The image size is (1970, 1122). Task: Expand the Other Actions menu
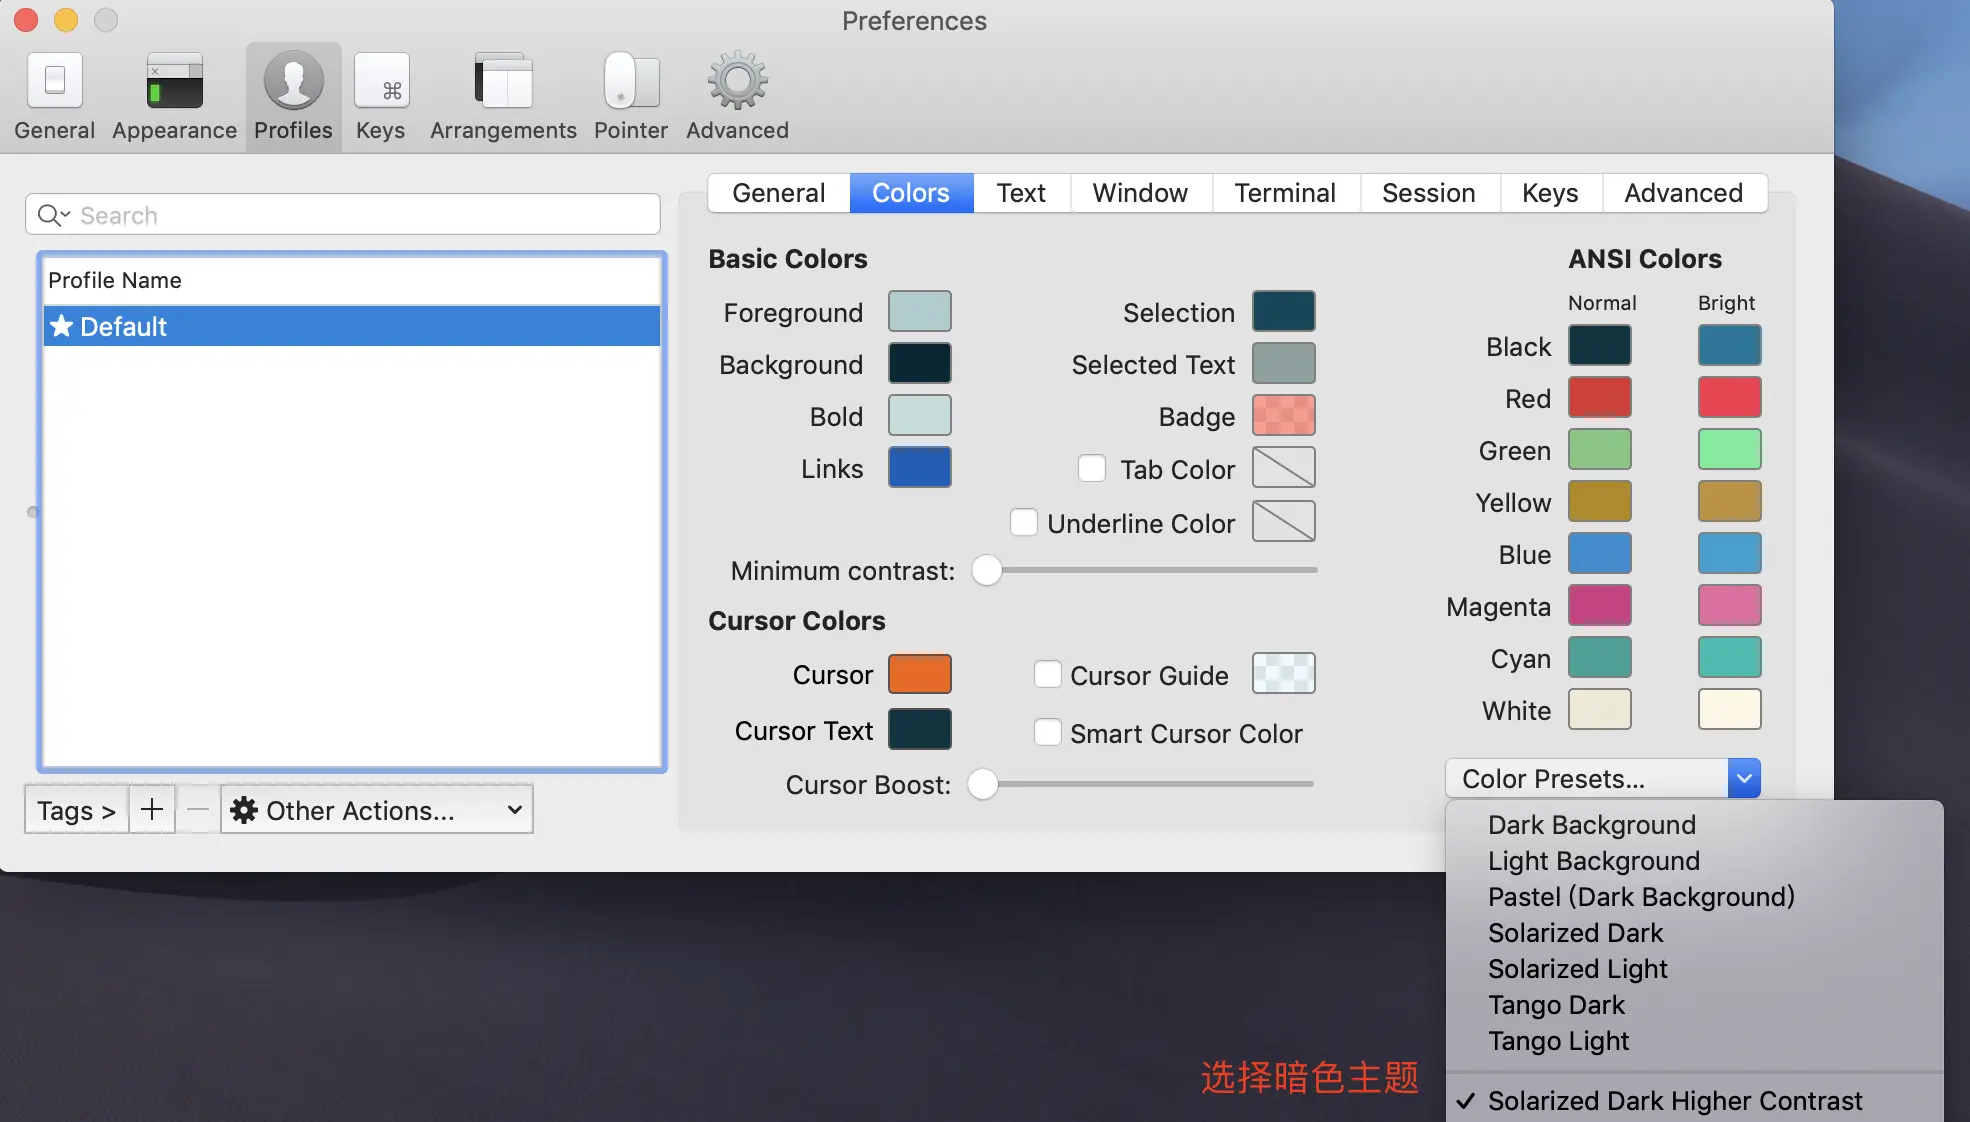click(x=376, y=809)
